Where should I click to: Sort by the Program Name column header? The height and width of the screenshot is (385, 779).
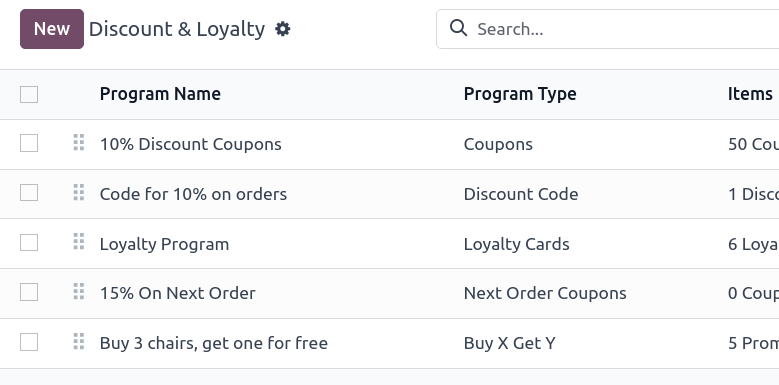(160, 94)
